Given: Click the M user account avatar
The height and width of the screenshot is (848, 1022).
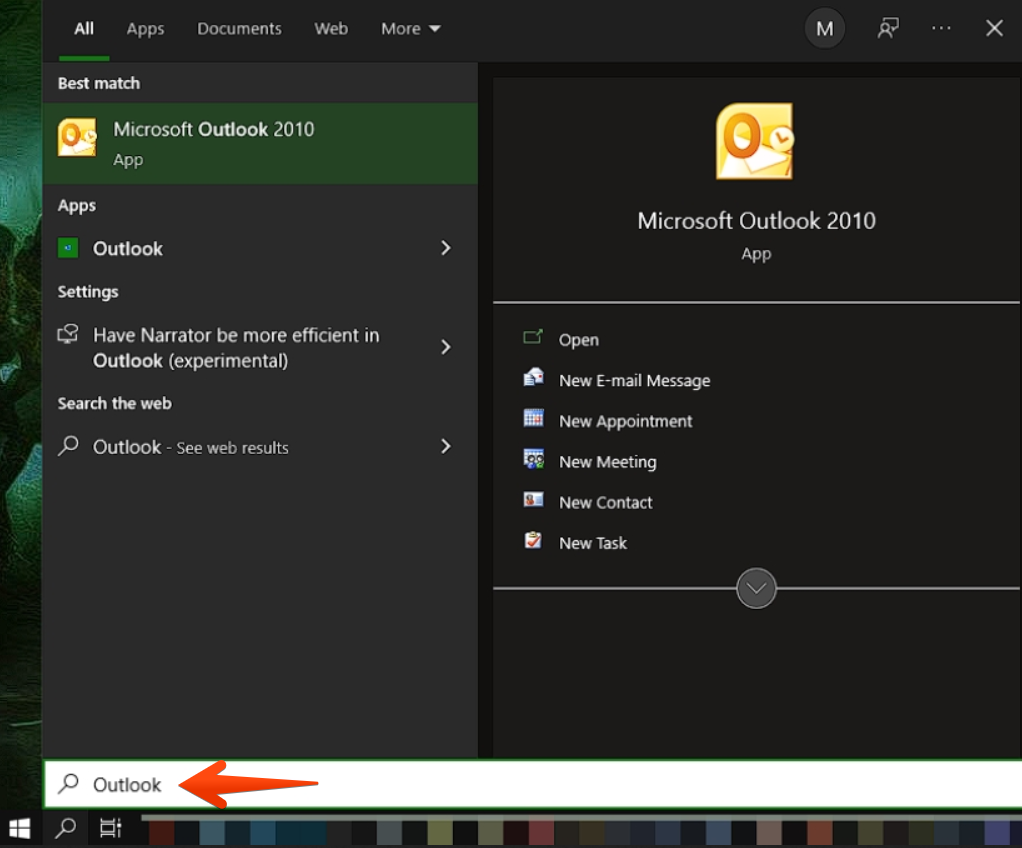Looking at the screenshot, I should [x=824, y=29].
